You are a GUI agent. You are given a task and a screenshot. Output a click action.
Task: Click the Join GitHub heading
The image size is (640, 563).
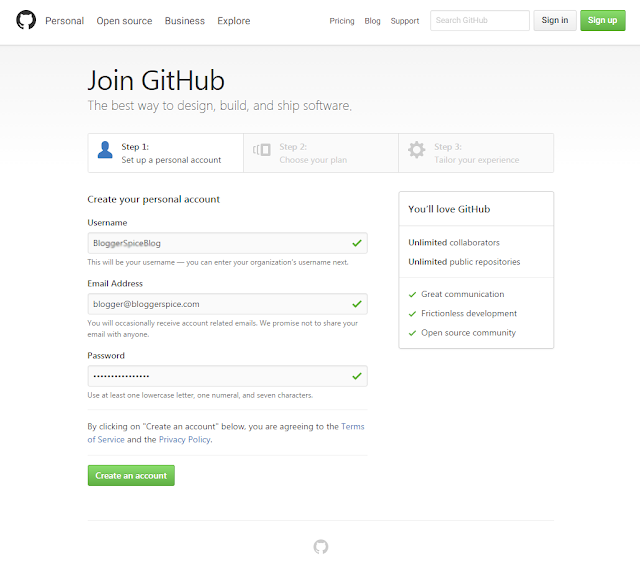click(156, 80)
